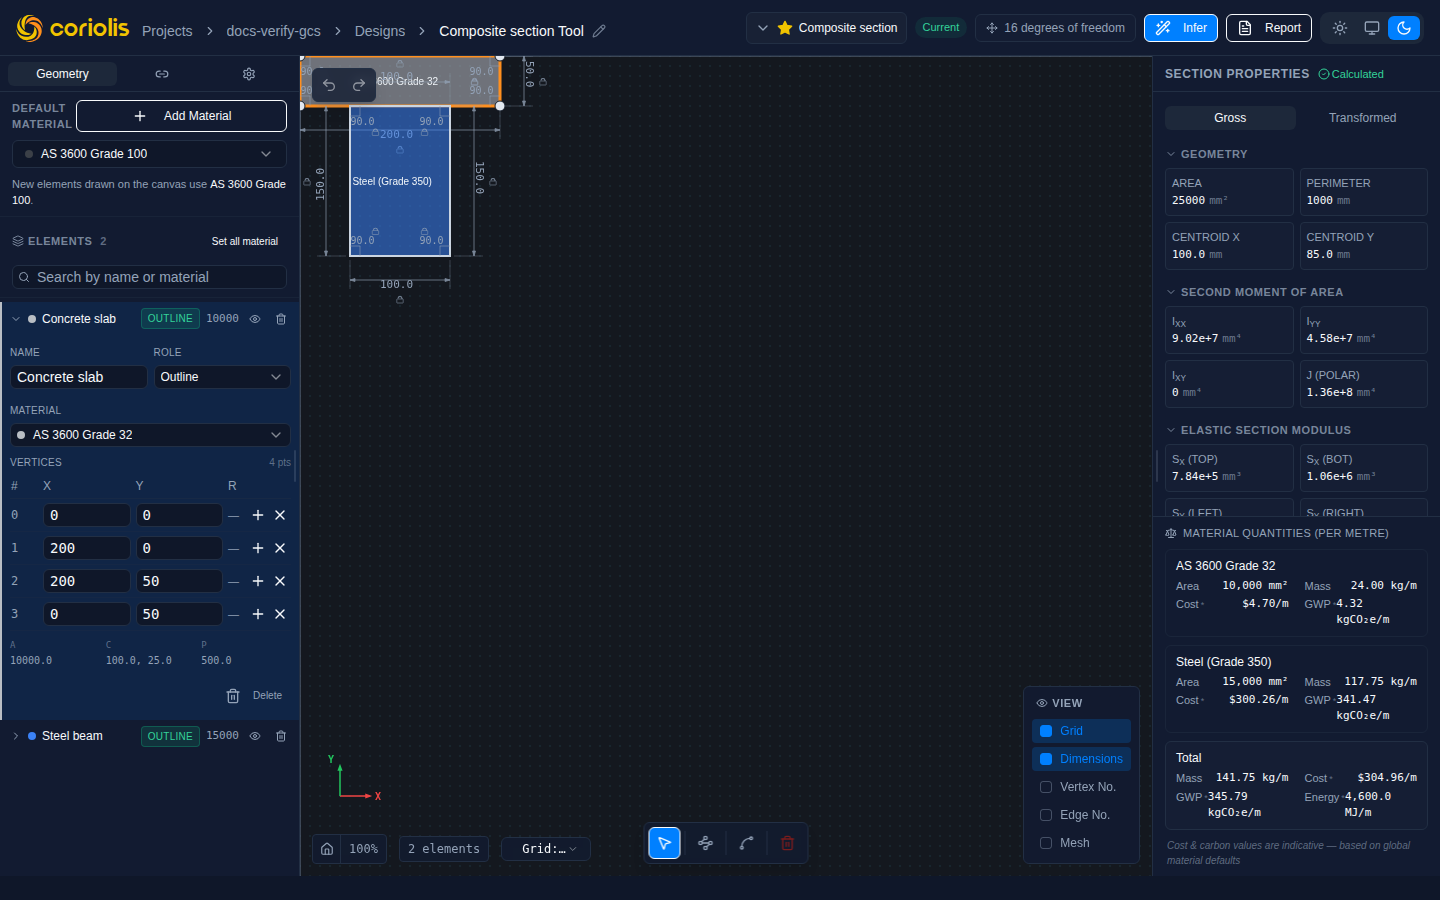Click the Concrete slab name field
Screen dimensions: 1440x900
tap(79, 377)
